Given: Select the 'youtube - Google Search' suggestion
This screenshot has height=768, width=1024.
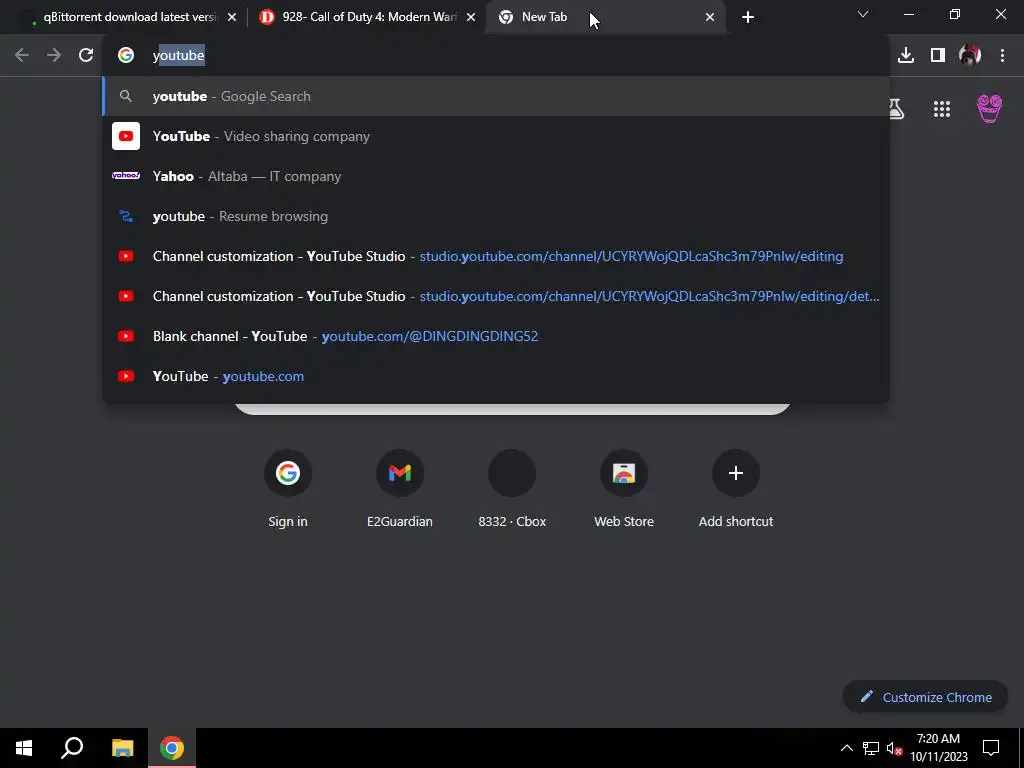Looking at the screenshot, I should click(496, 96).
